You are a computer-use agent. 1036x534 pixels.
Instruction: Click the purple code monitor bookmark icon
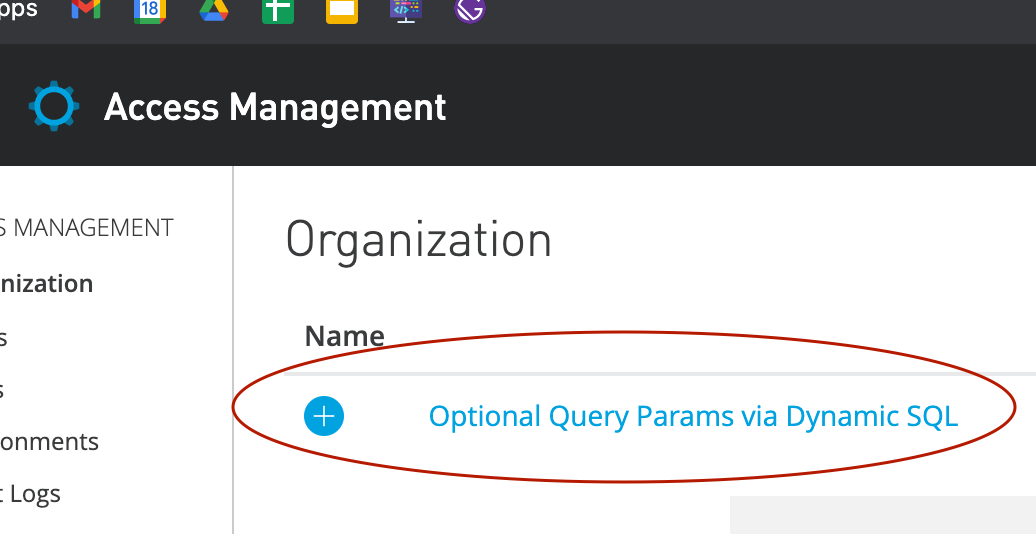point(406,10)
